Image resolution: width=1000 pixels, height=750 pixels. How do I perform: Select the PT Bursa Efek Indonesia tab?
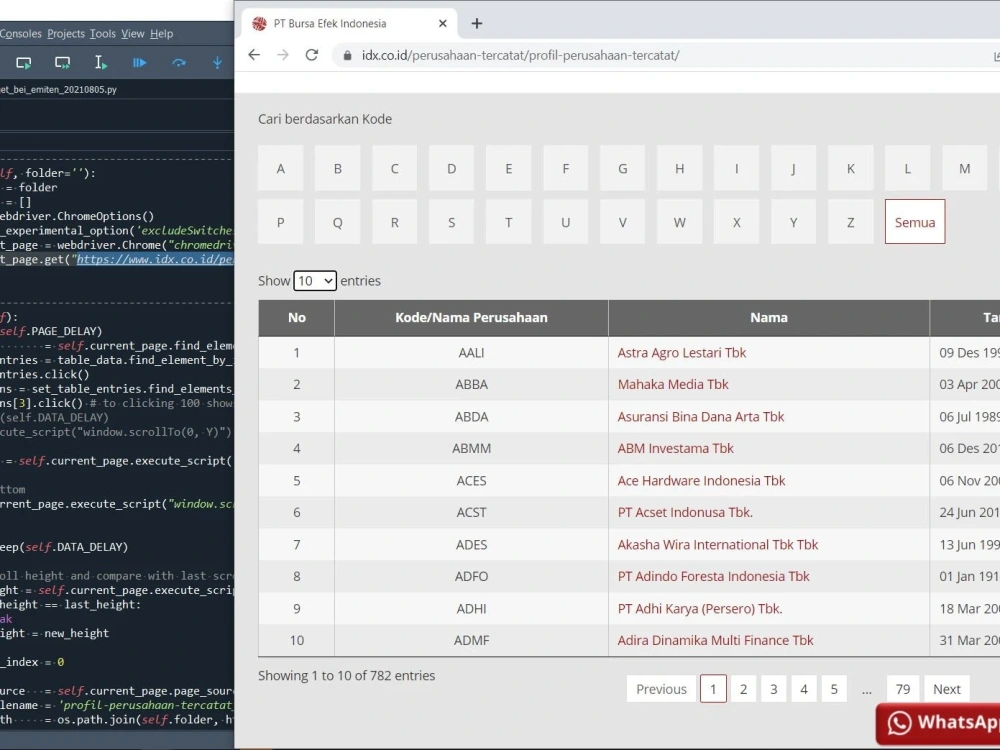(x=348, y=24)
